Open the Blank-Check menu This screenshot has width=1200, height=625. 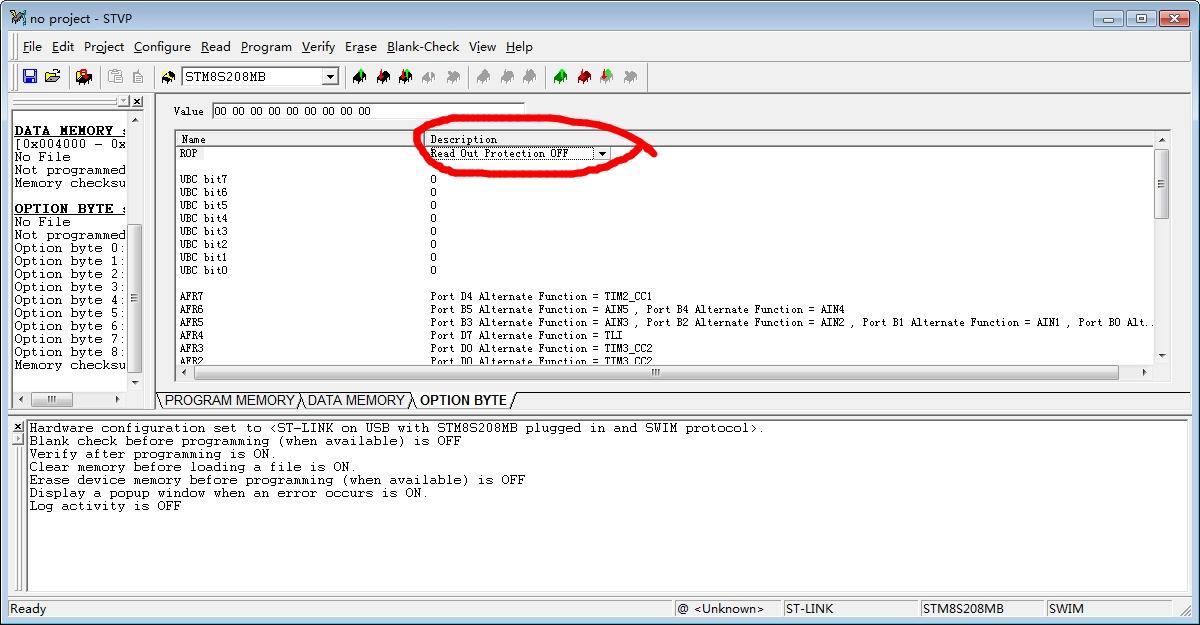423,47
